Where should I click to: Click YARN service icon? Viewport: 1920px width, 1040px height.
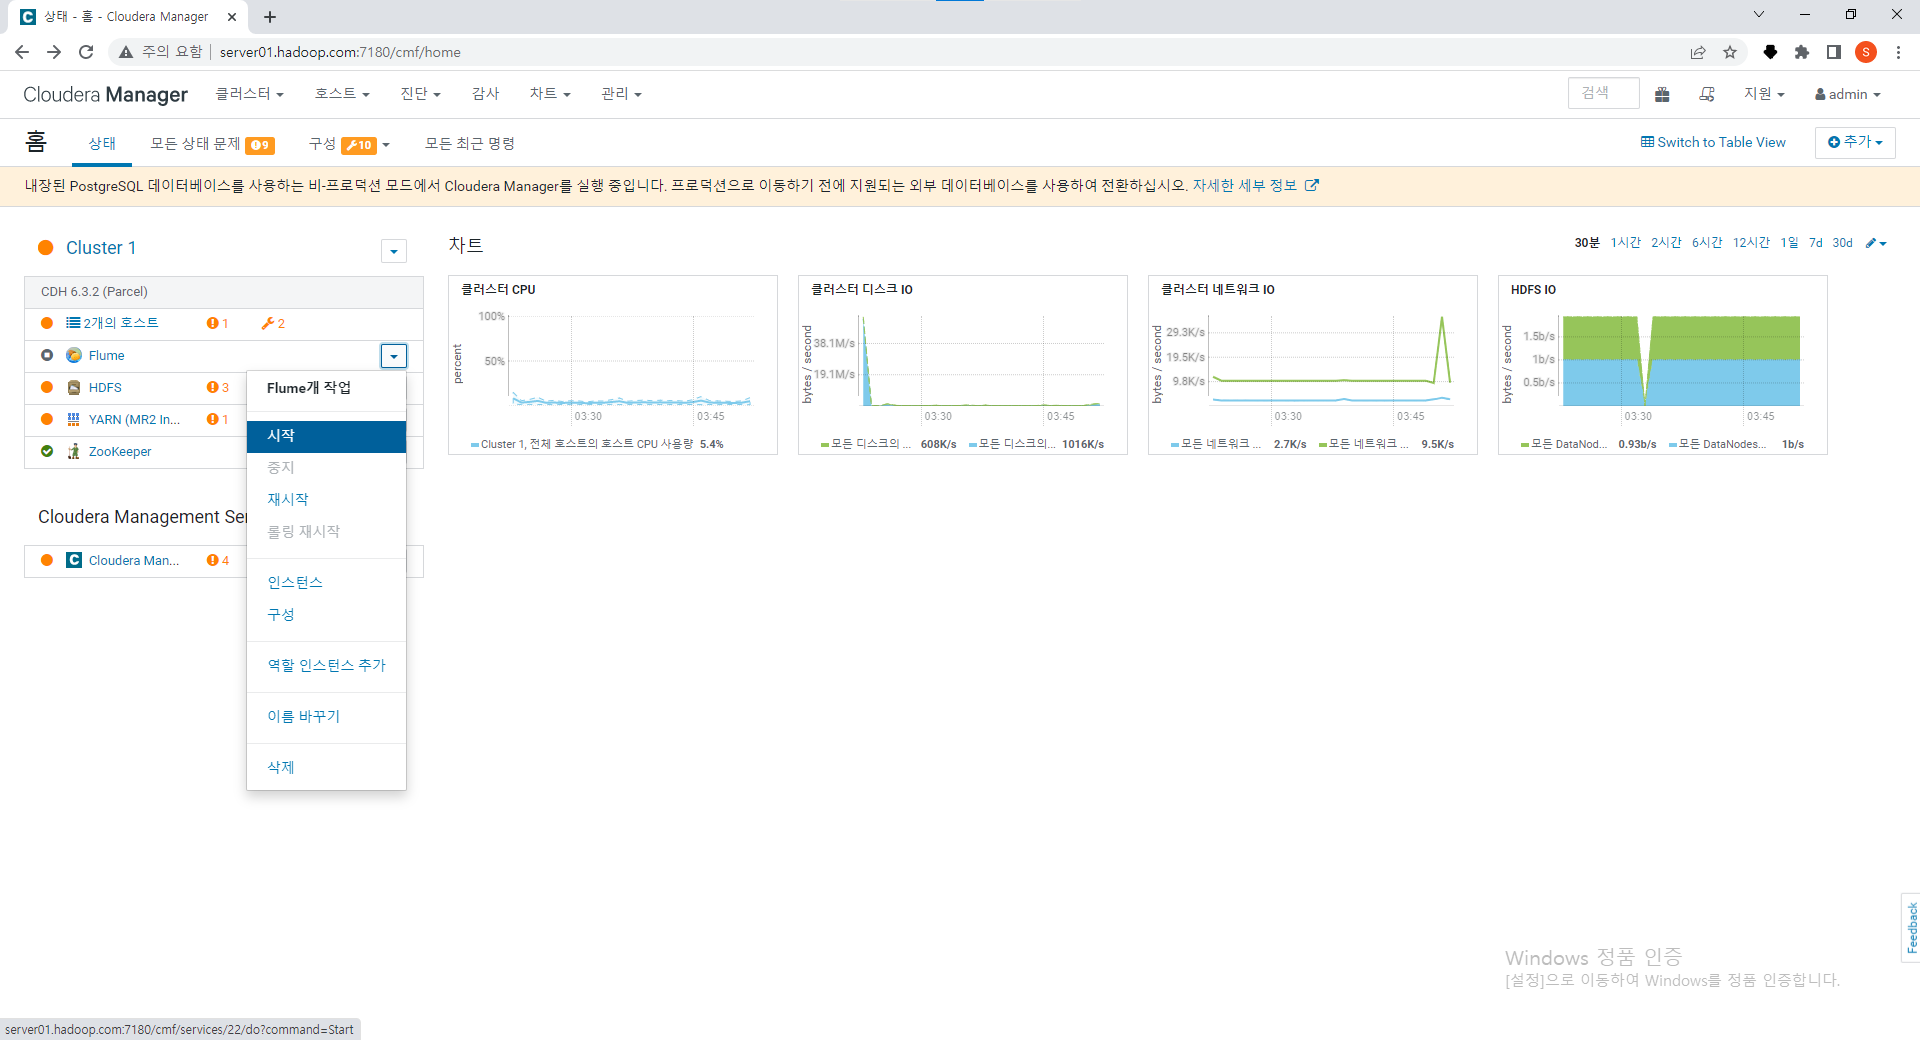click(74, 419)
